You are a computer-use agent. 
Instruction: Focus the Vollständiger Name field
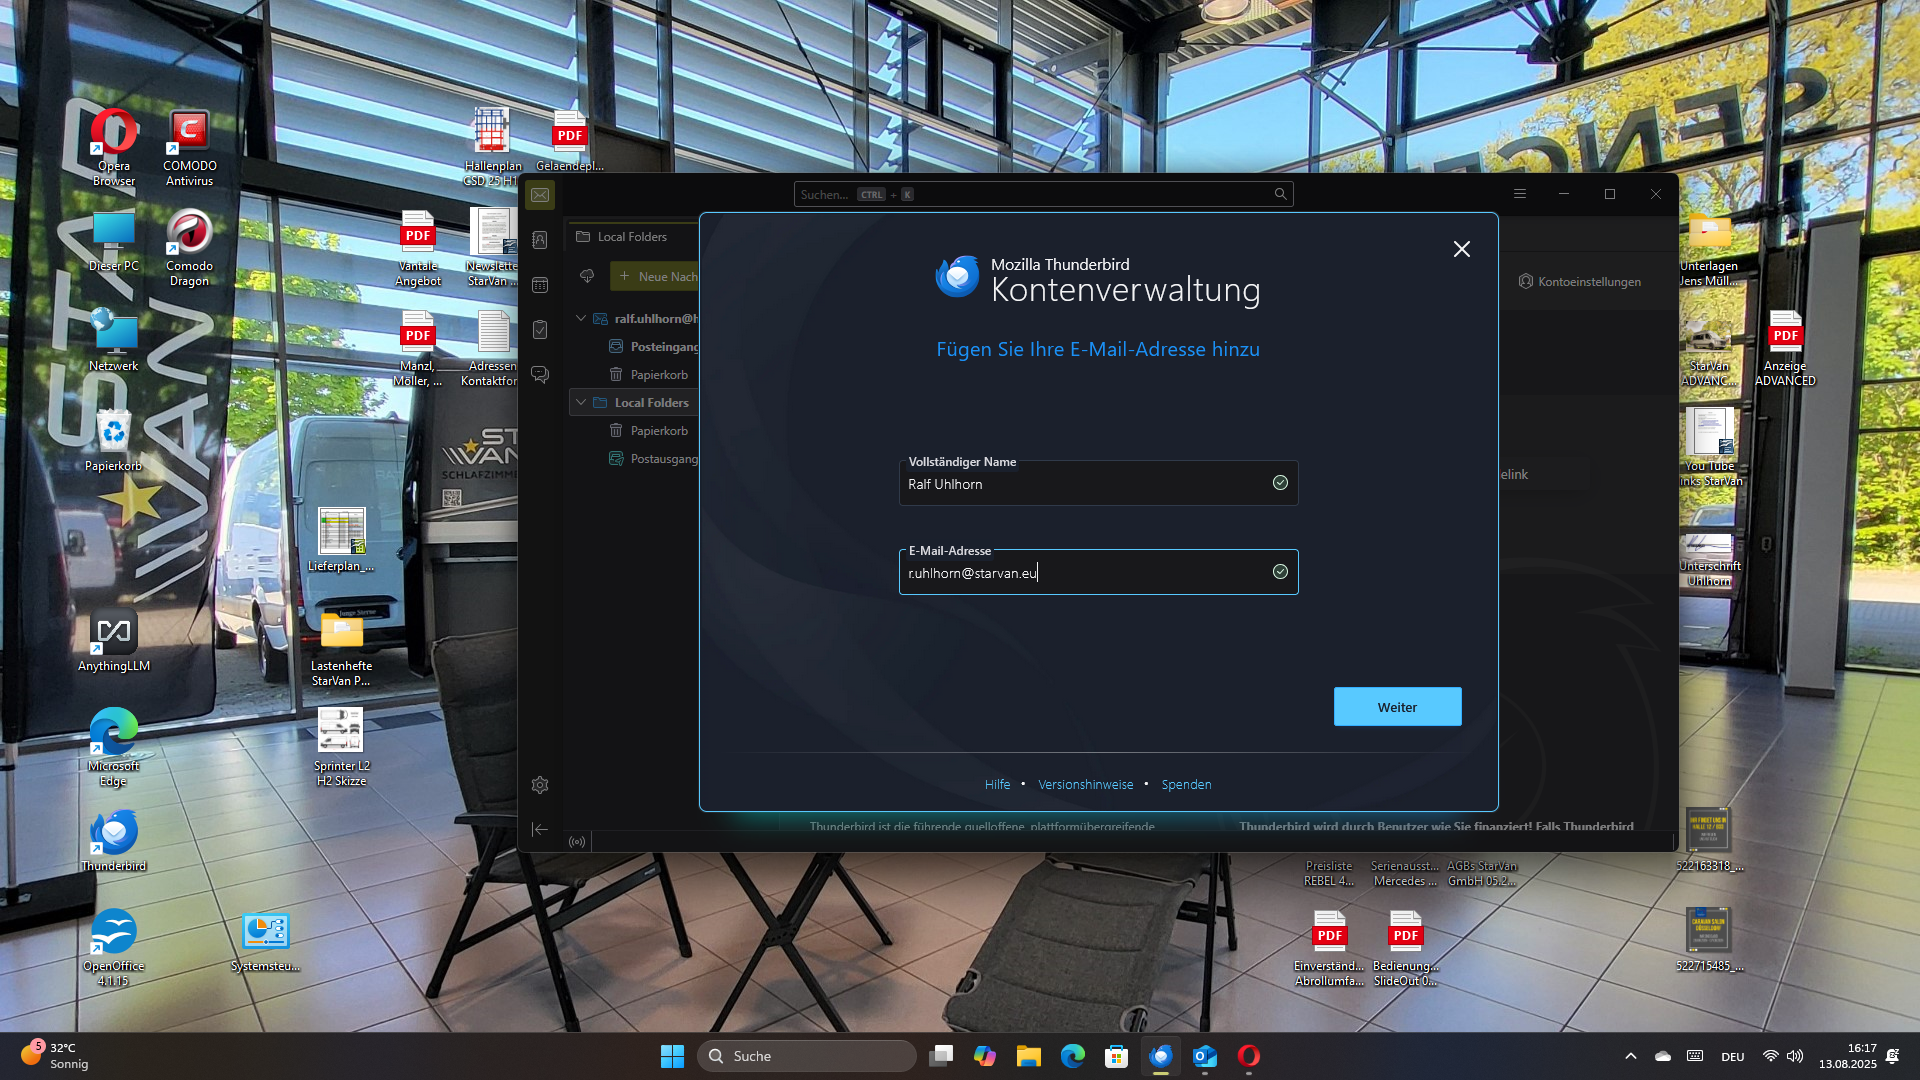(x=1085, y=484)
